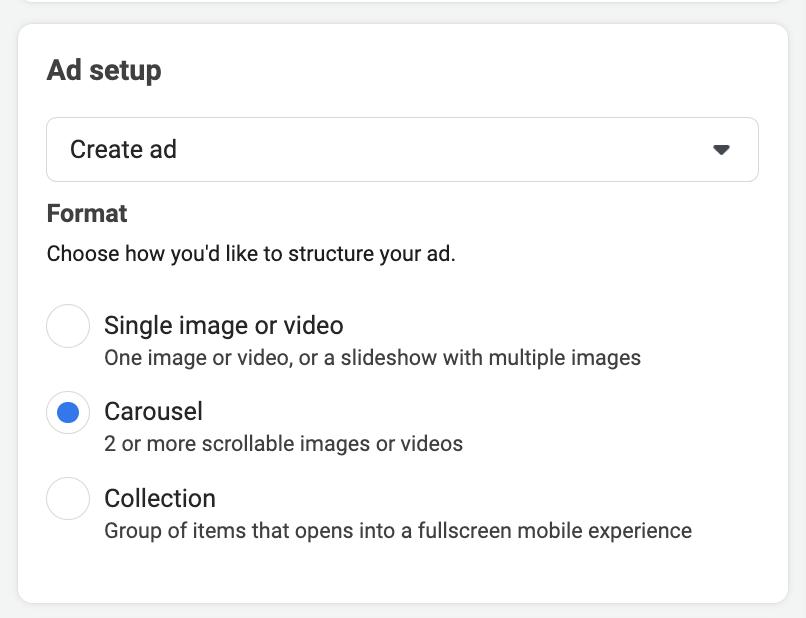This screenshot has width=806, height=618.
Task: Click the 'Format' subheading
Action: click(x=87, y=213)
